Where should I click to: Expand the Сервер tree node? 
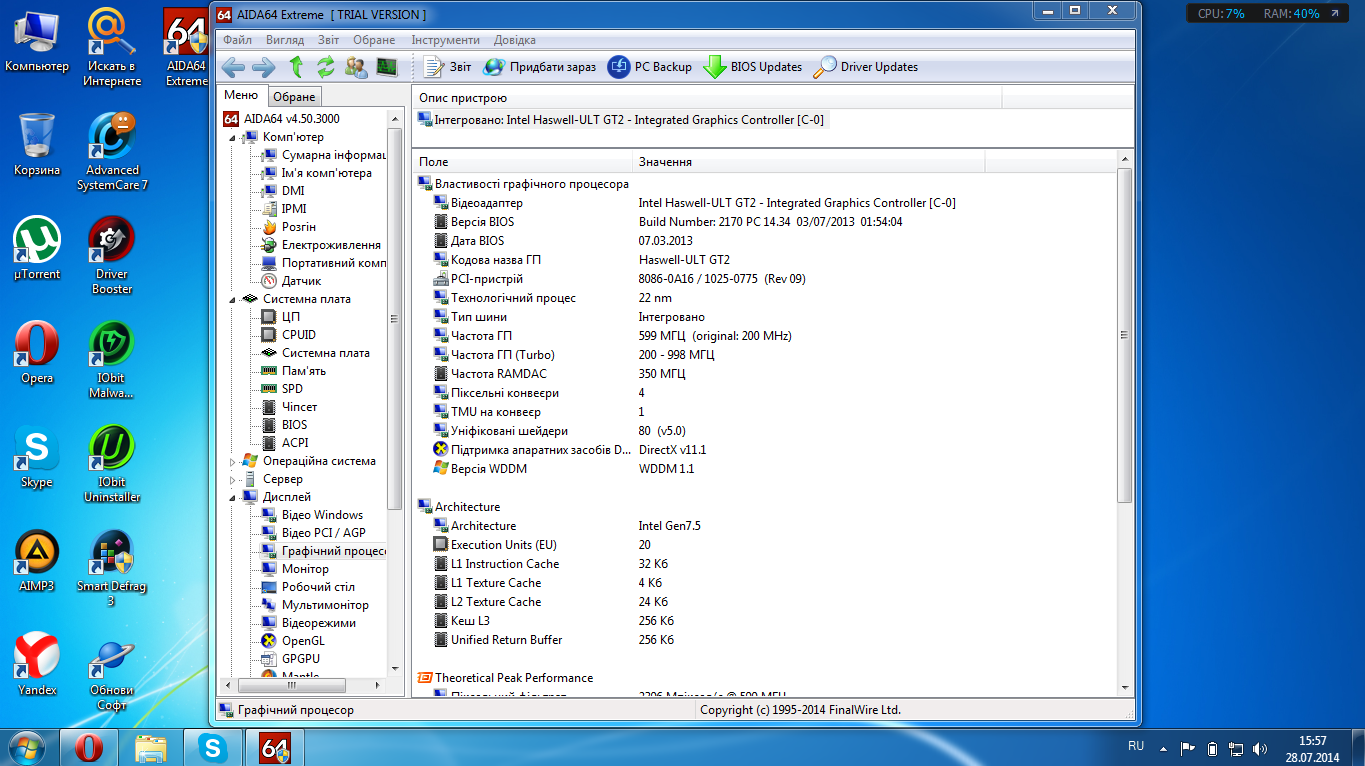click(x=235, y=480)
